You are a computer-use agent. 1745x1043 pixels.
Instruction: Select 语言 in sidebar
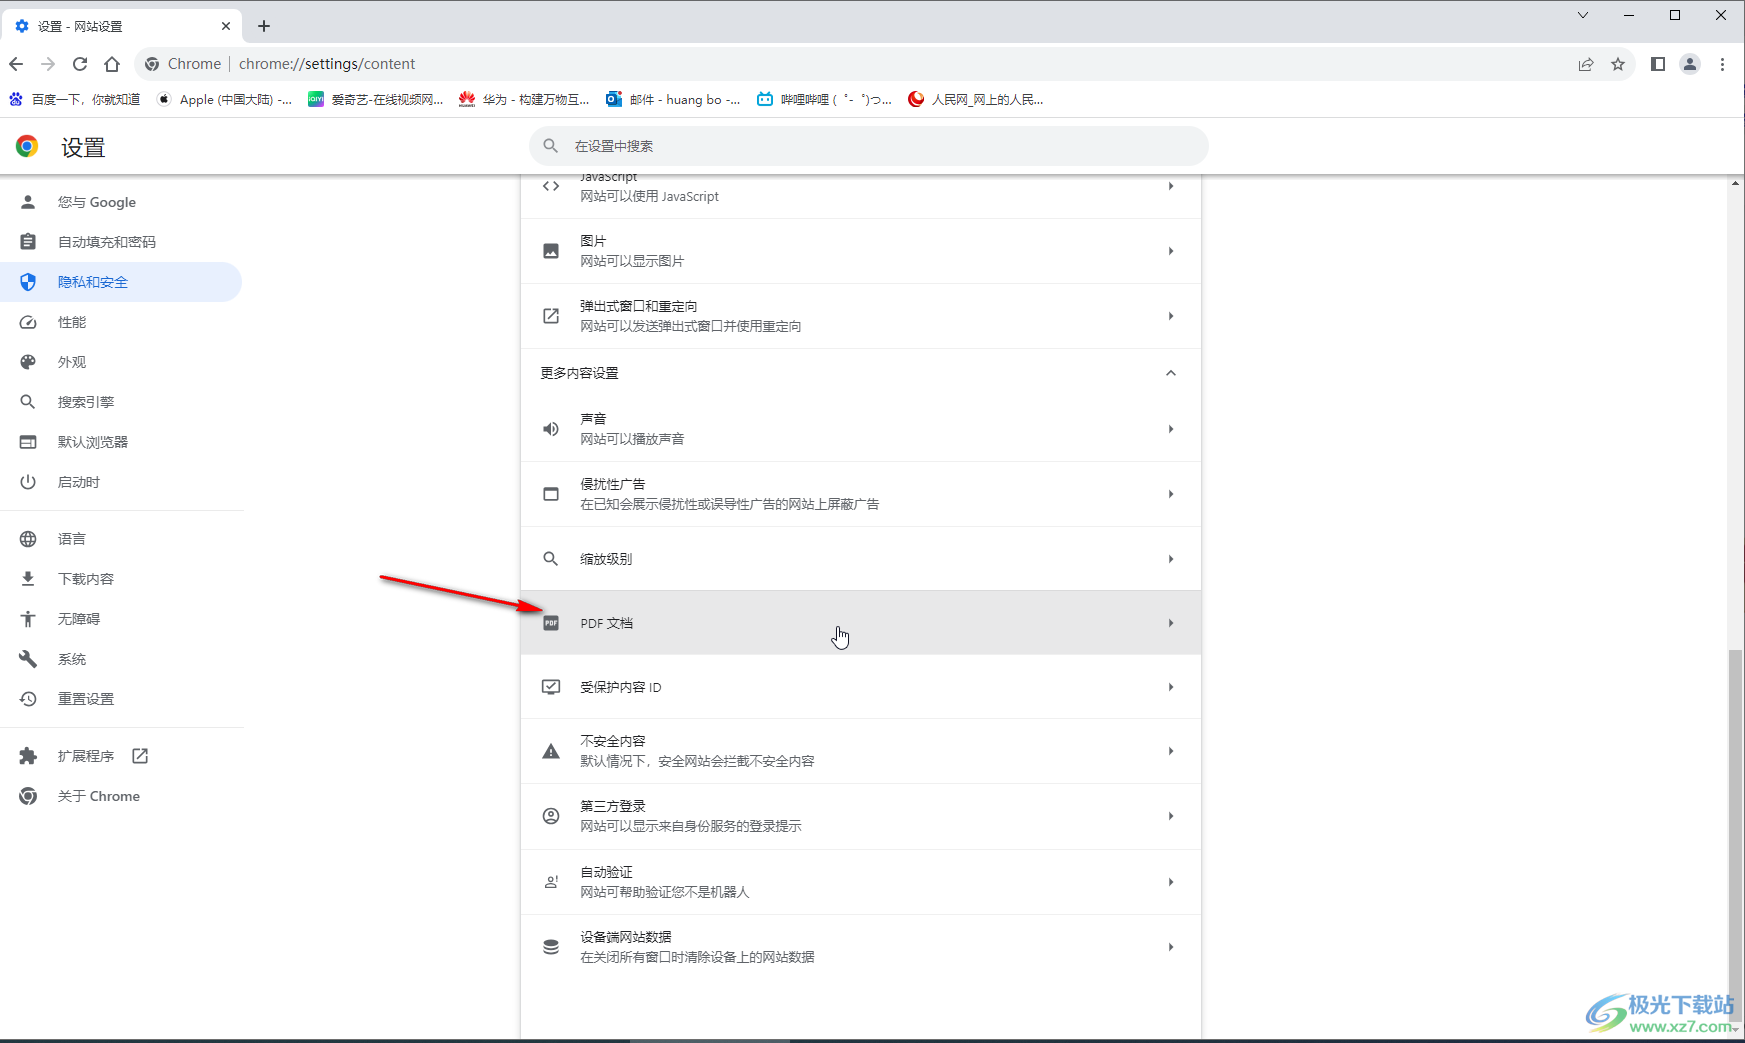click(121, 539)
